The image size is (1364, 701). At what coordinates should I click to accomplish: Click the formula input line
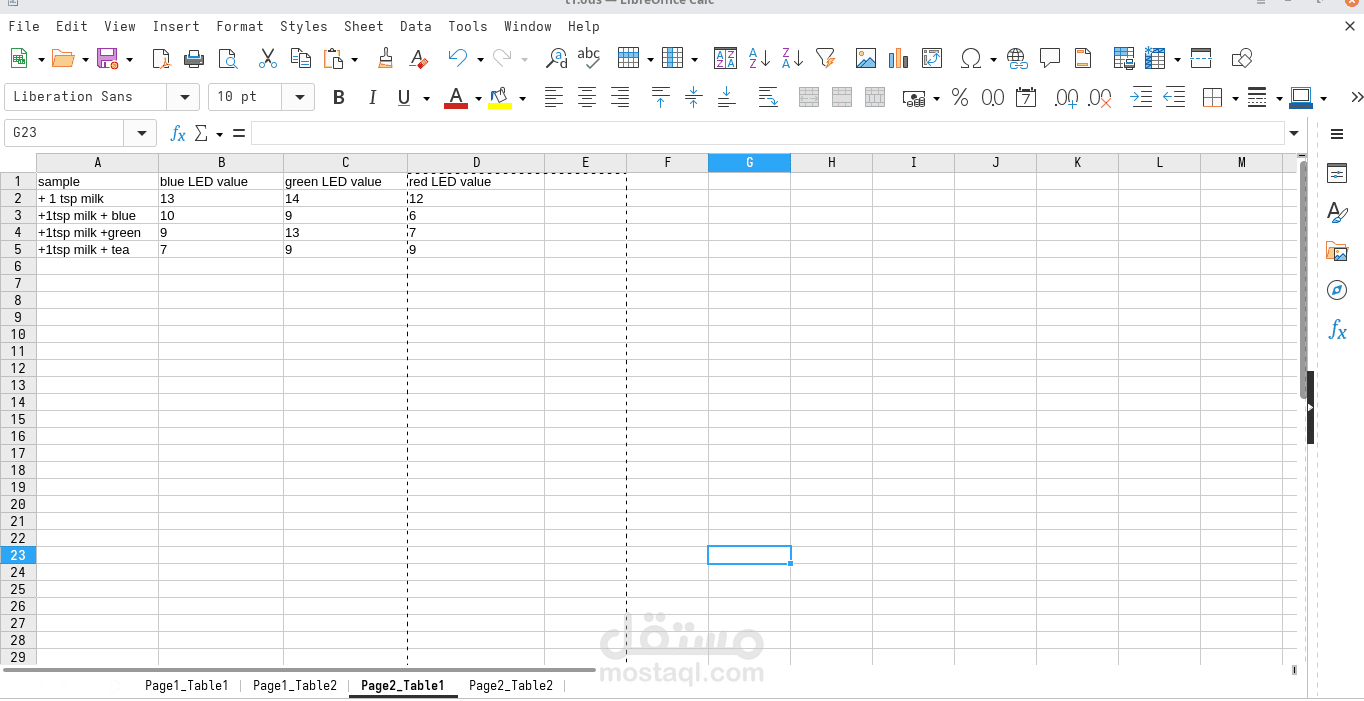click(767, 133)
